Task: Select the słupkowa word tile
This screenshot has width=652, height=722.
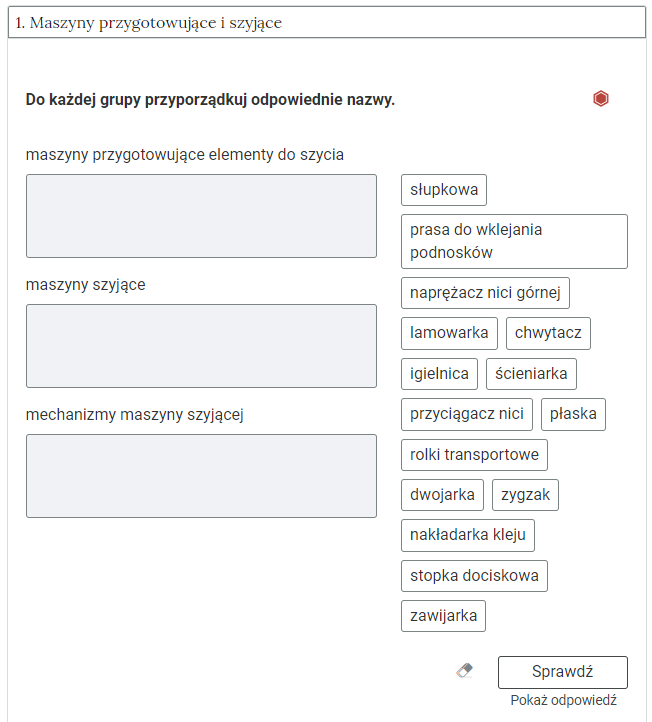Action: 444,190
